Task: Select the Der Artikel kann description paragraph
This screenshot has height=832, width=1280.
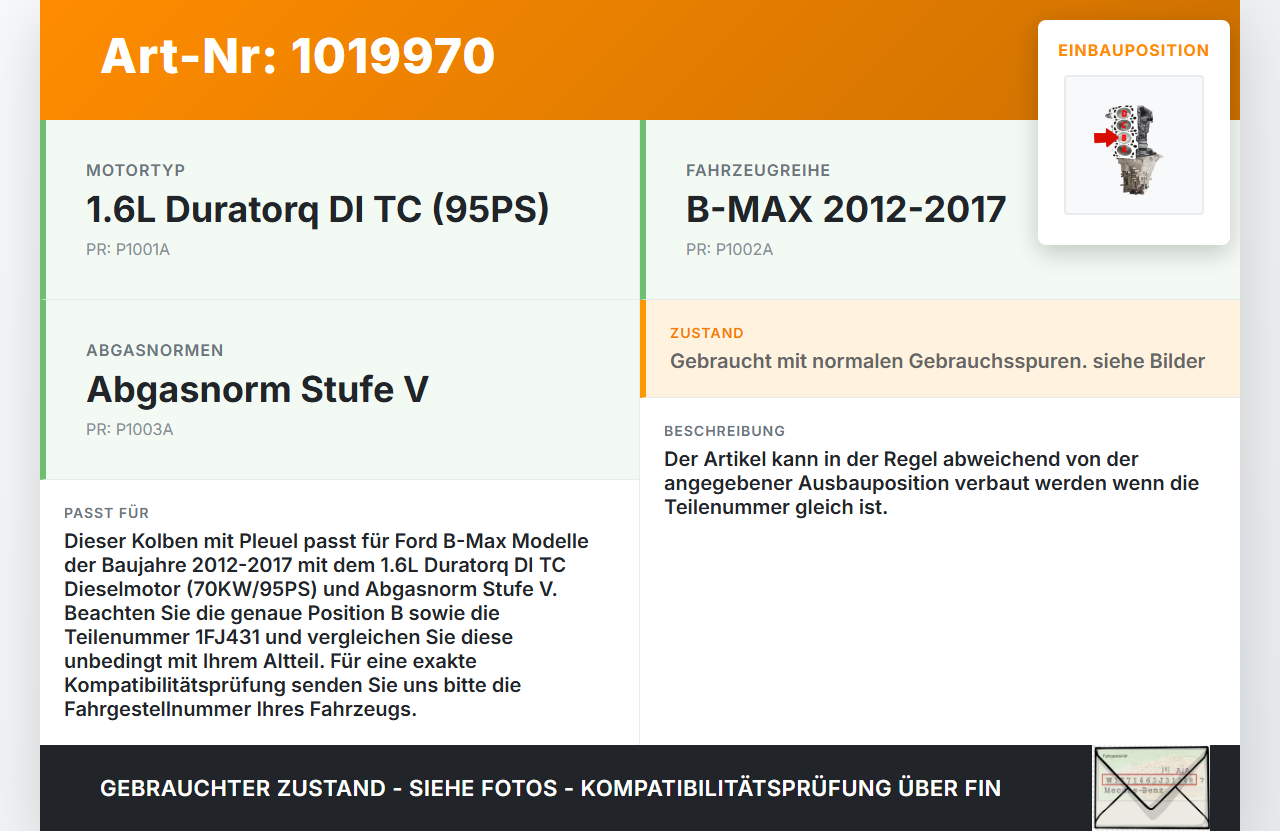Action: pyautogui.click(x=932, y=483)
